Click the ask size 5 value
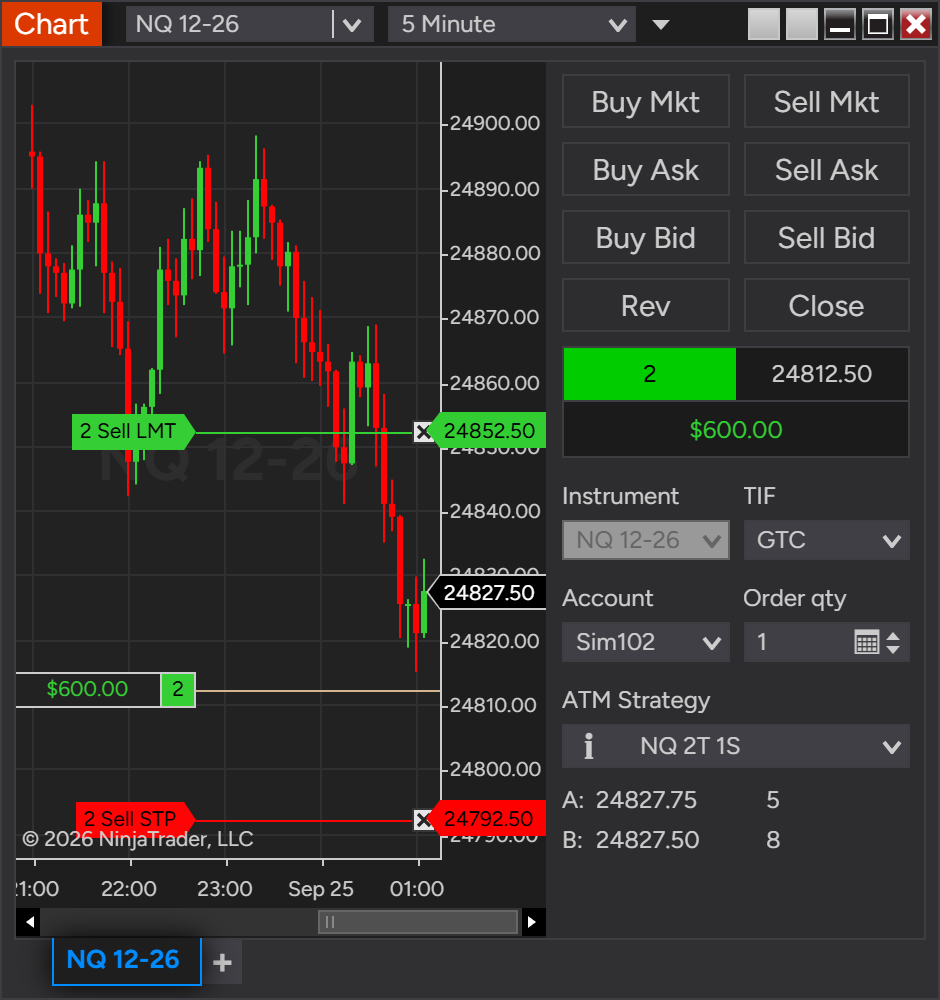The image size is (940, 1000). 773,800
